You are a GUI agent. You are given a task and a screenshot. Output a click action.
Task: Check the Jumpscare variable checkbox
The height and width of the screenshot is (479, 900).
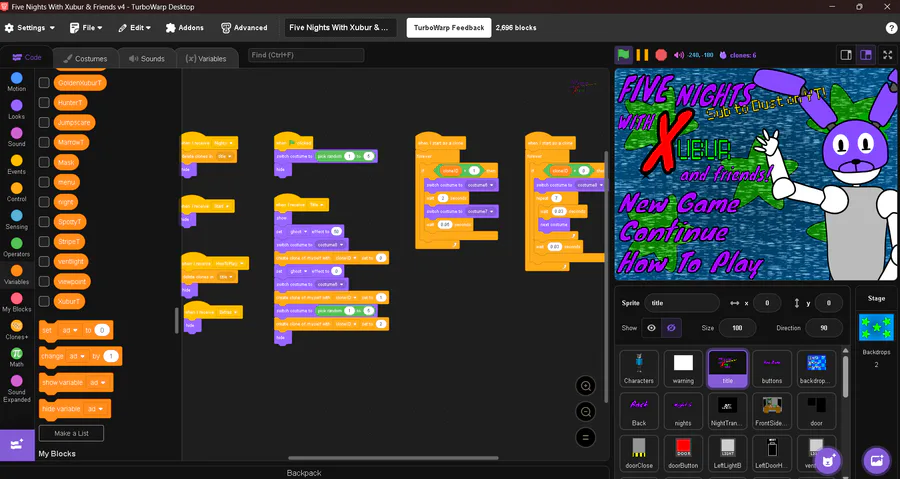[44, 122]
